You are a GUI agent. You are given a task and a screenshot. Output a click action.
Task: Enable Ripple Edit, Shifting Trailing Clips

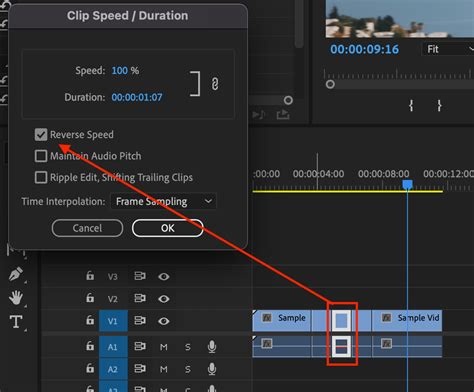tap(41, 177)
